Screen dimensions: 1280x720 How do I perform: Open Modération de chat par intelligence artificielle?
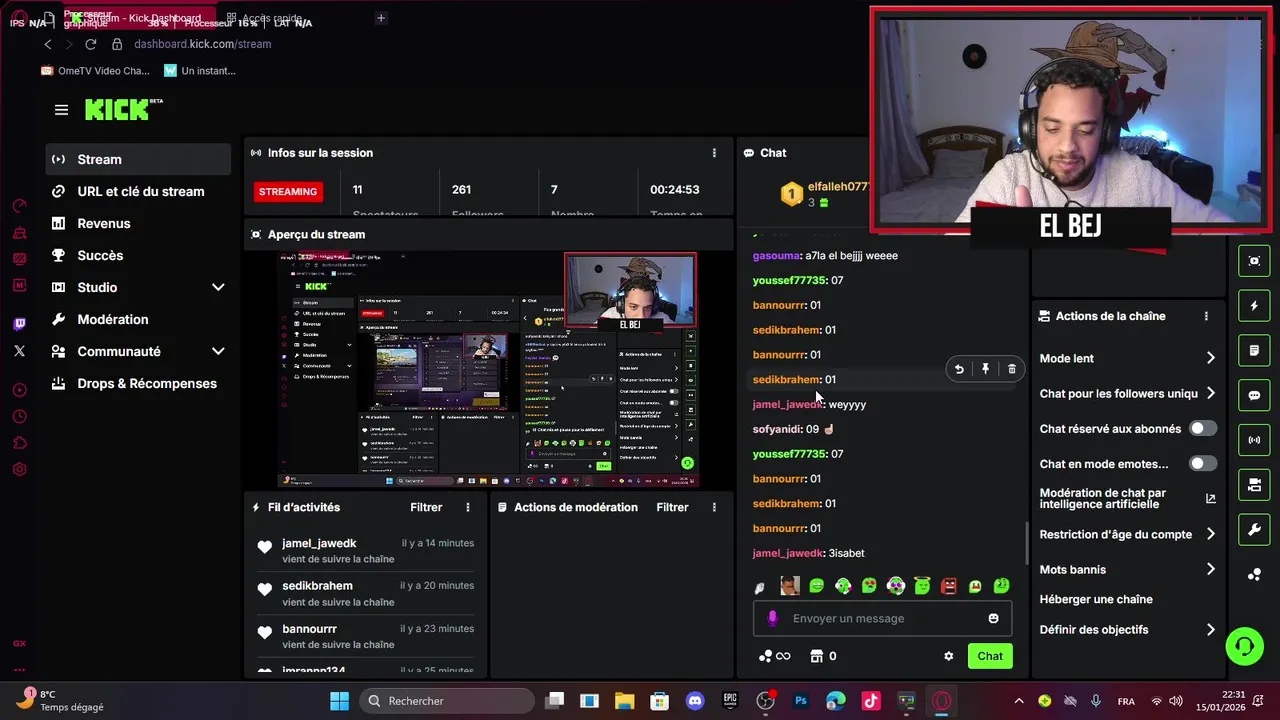1128,498
